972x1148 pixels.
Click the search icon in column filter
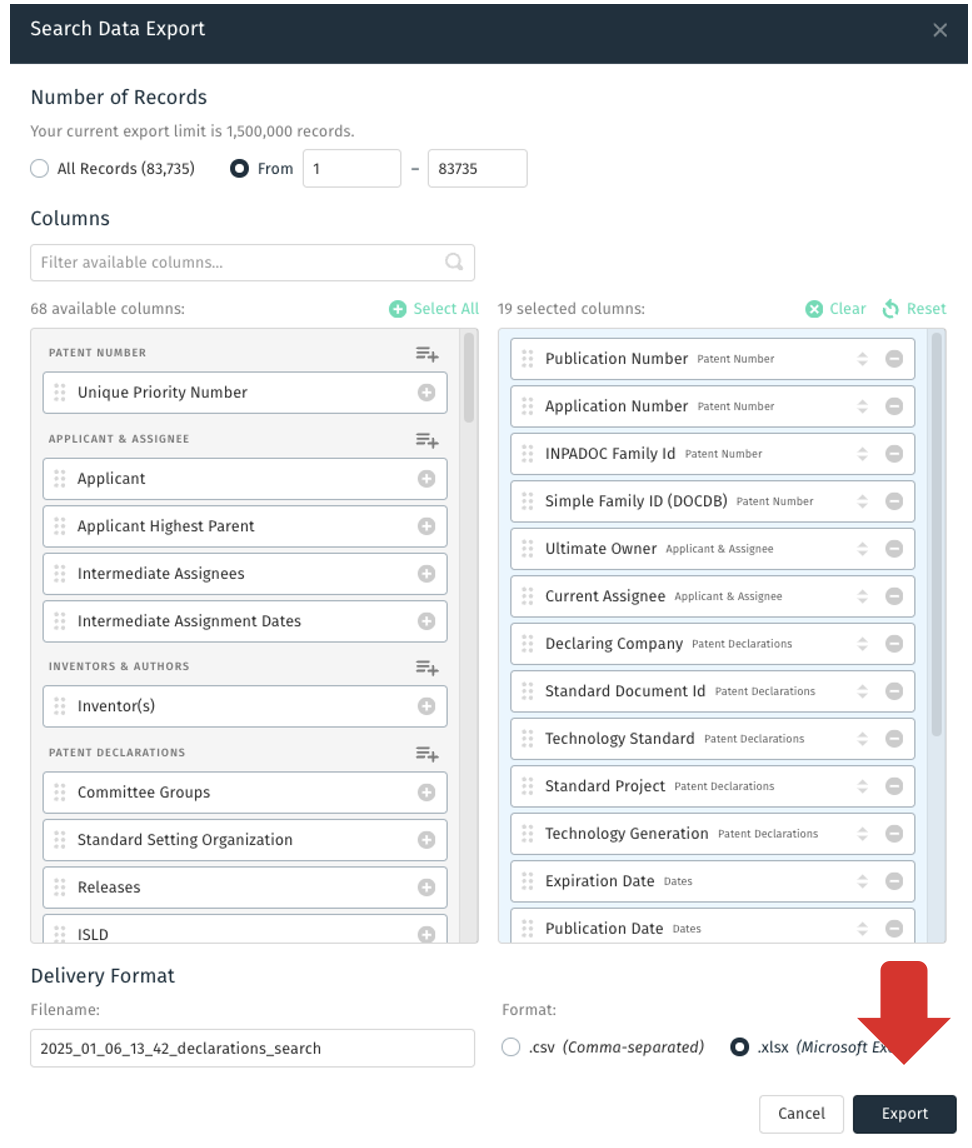click(454, 262)
